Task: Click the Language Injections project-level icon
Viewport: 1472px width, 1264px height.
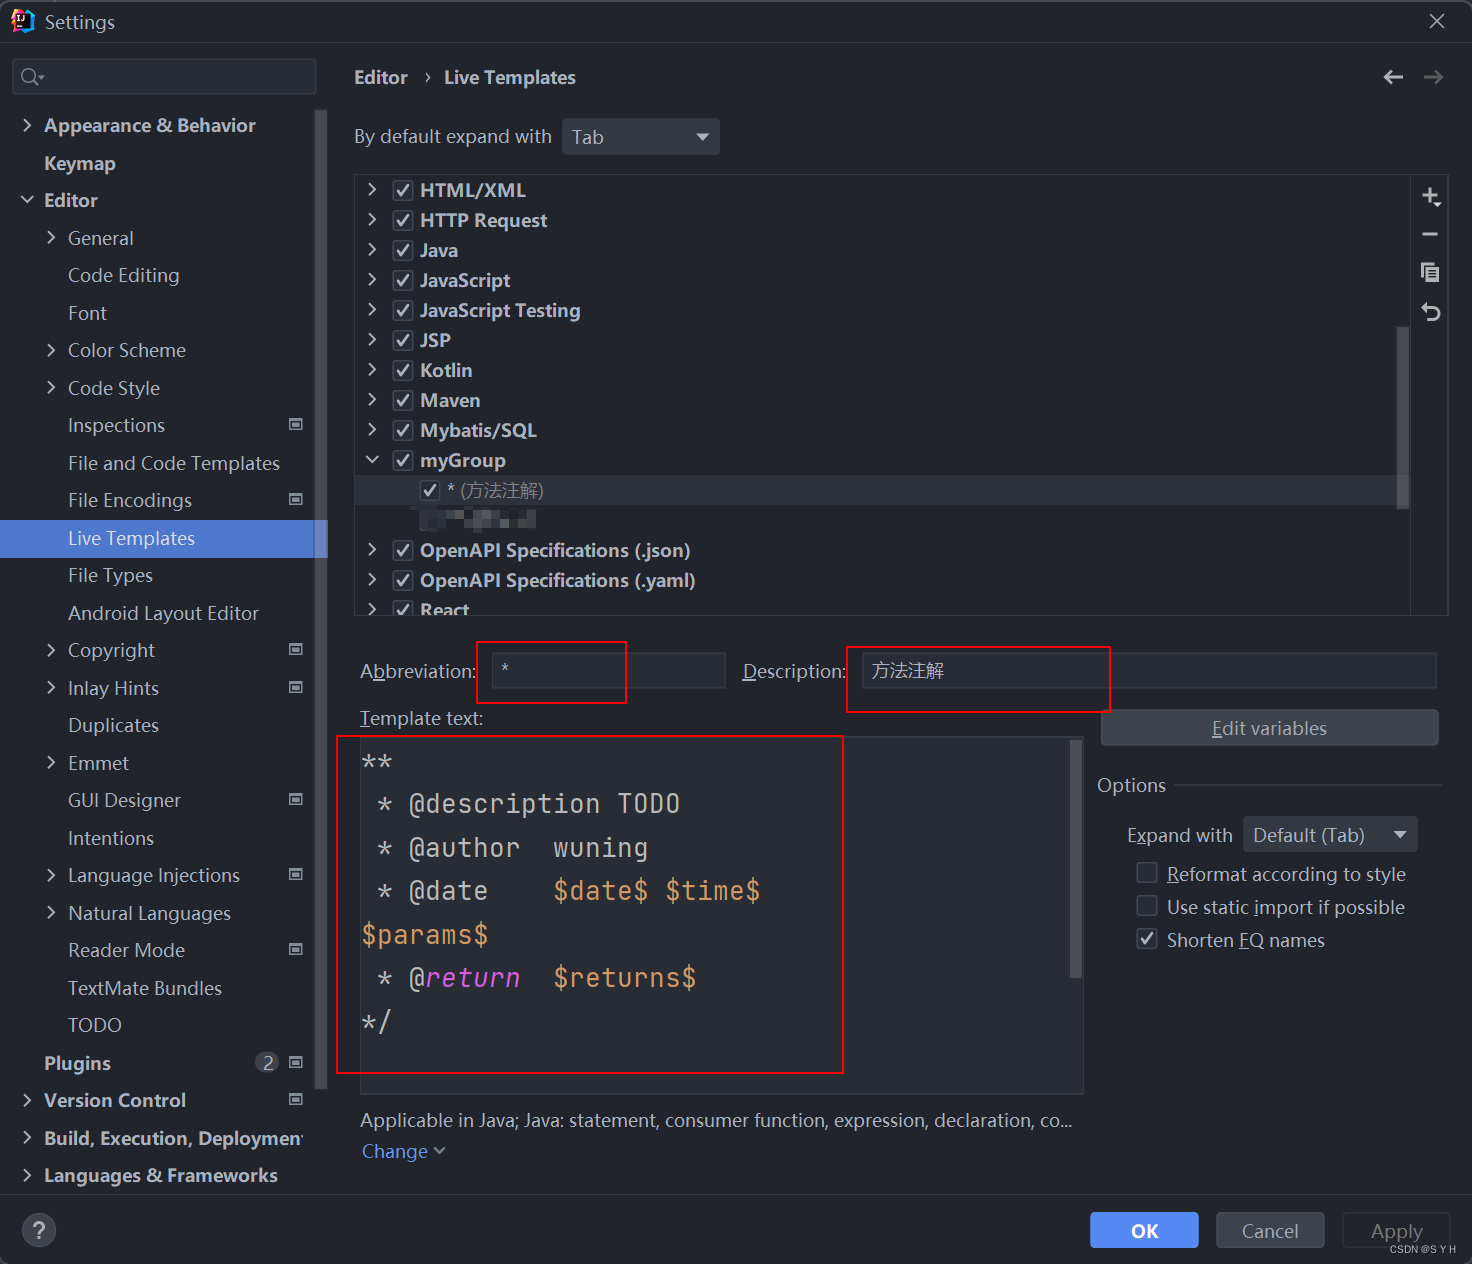Action: [296, 875]
